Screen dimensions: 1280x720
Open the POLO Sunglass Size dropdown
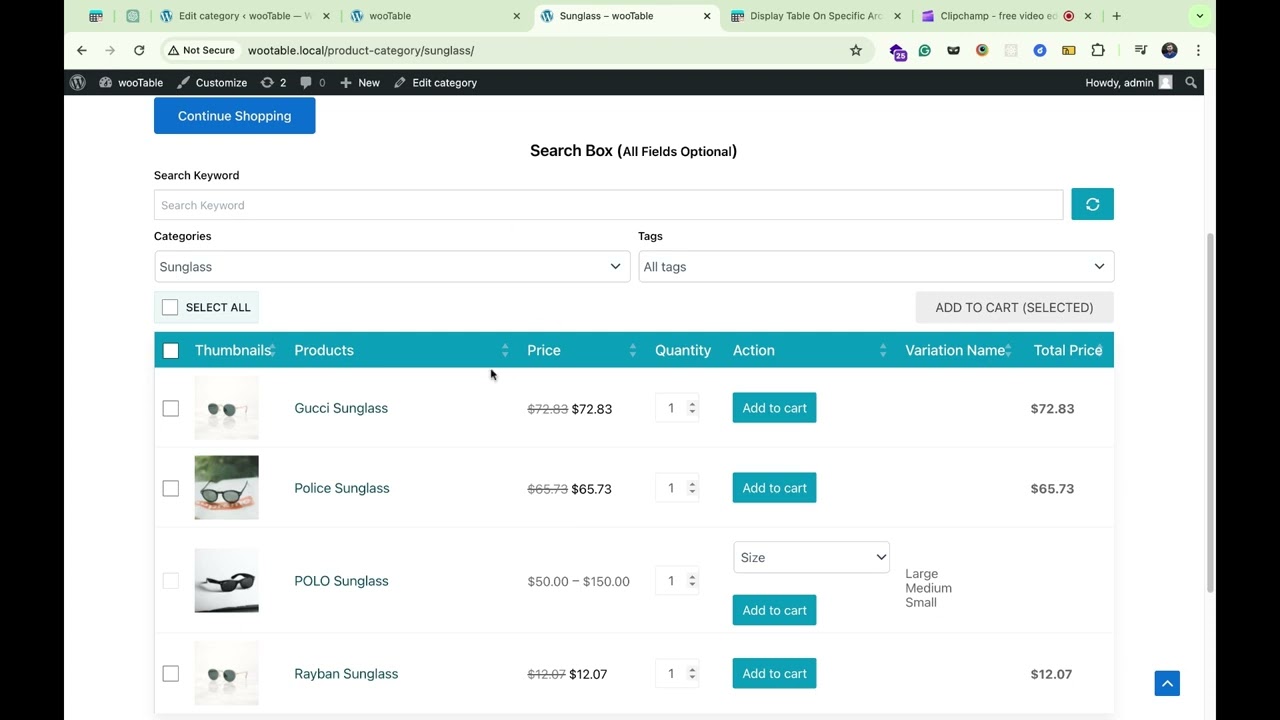(811, 557)
